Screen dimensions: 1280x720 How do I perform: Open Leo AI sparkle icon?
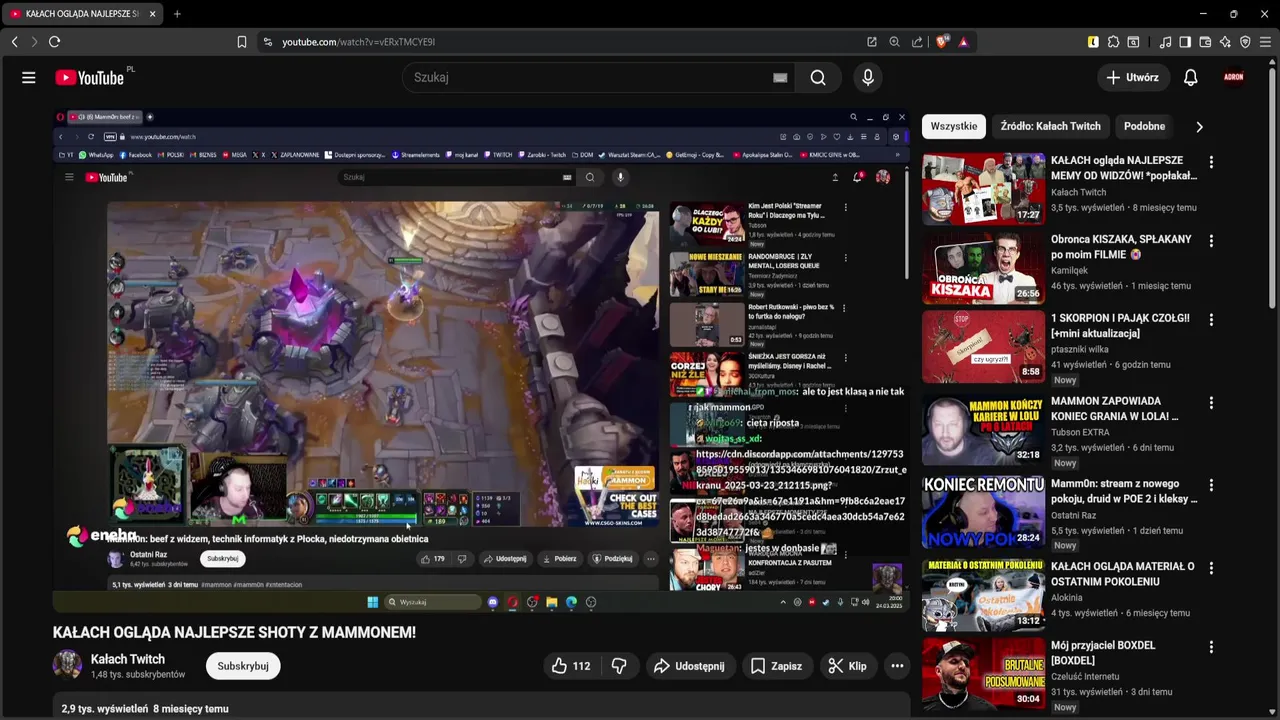(1225, 42)
